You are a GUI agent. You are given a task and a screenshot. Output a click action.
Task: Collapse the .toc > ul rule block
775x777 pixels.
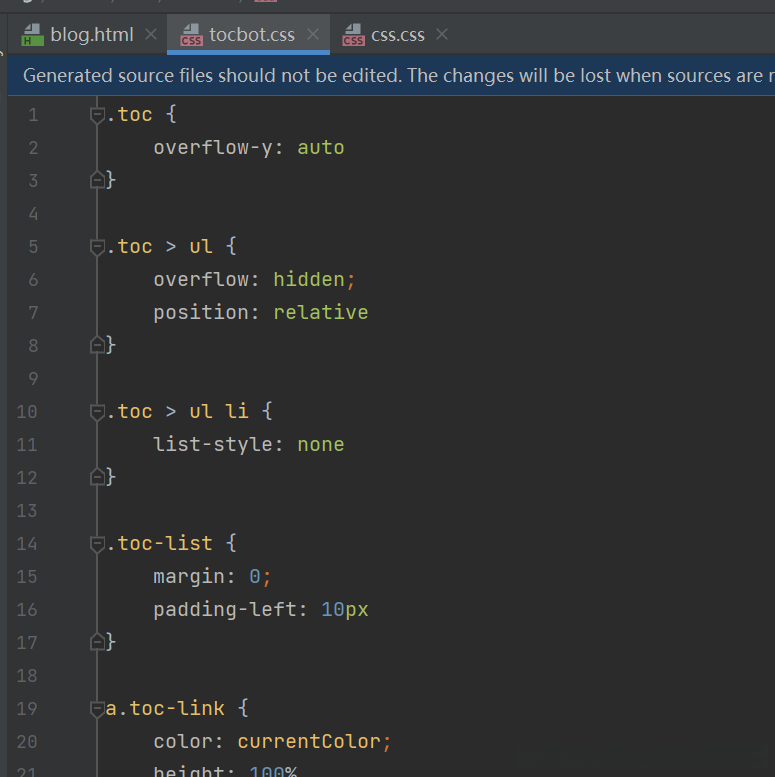(x=97, y=247)
